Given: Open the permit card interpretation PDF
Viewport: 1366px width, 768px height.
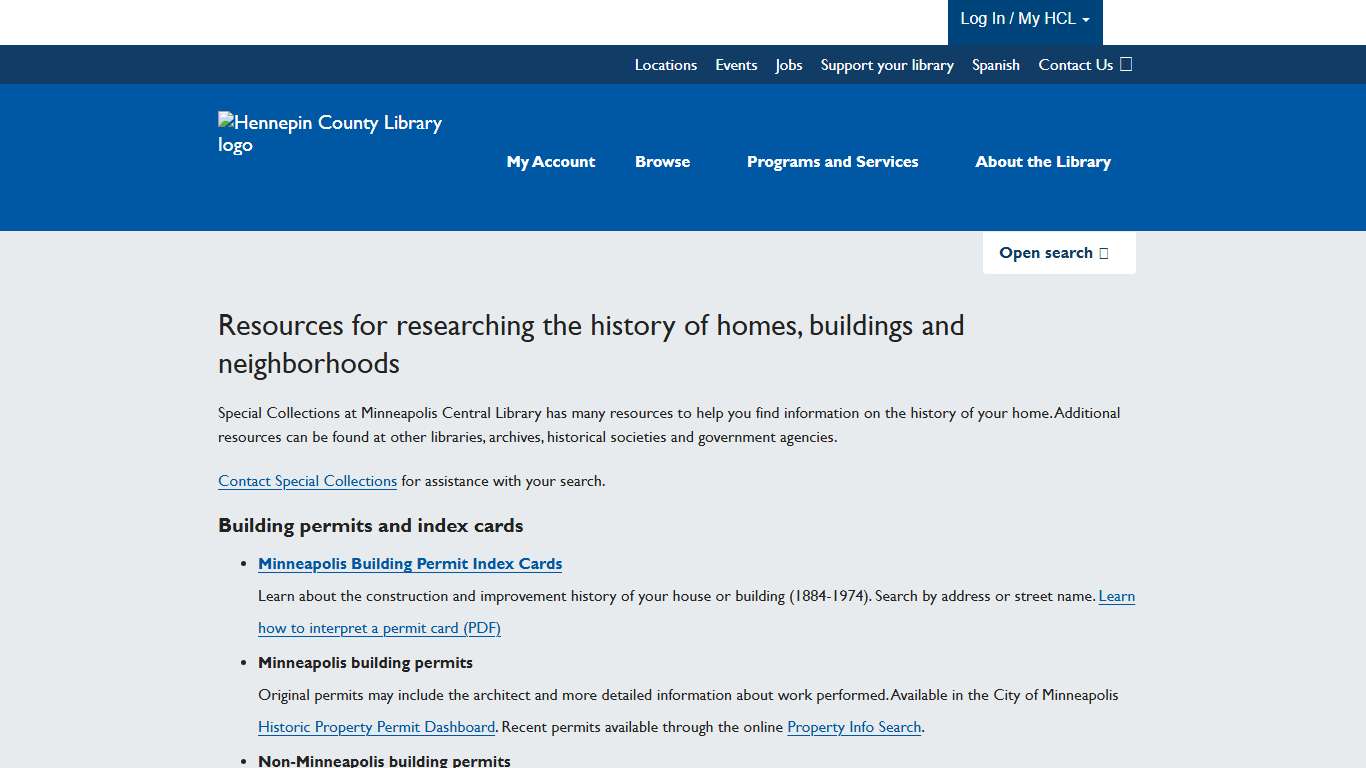Looking at the screenshot, I should [x=379, y=627].
